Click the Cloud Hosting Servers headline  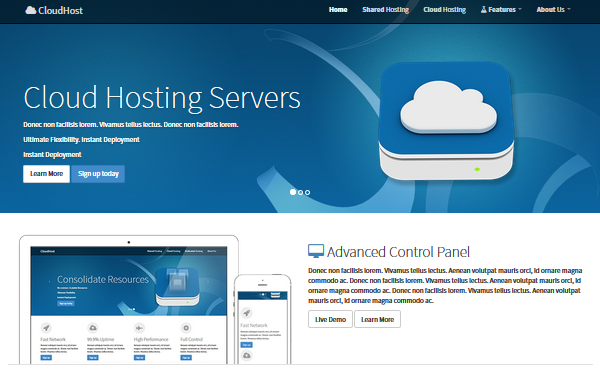pos(162,98)
